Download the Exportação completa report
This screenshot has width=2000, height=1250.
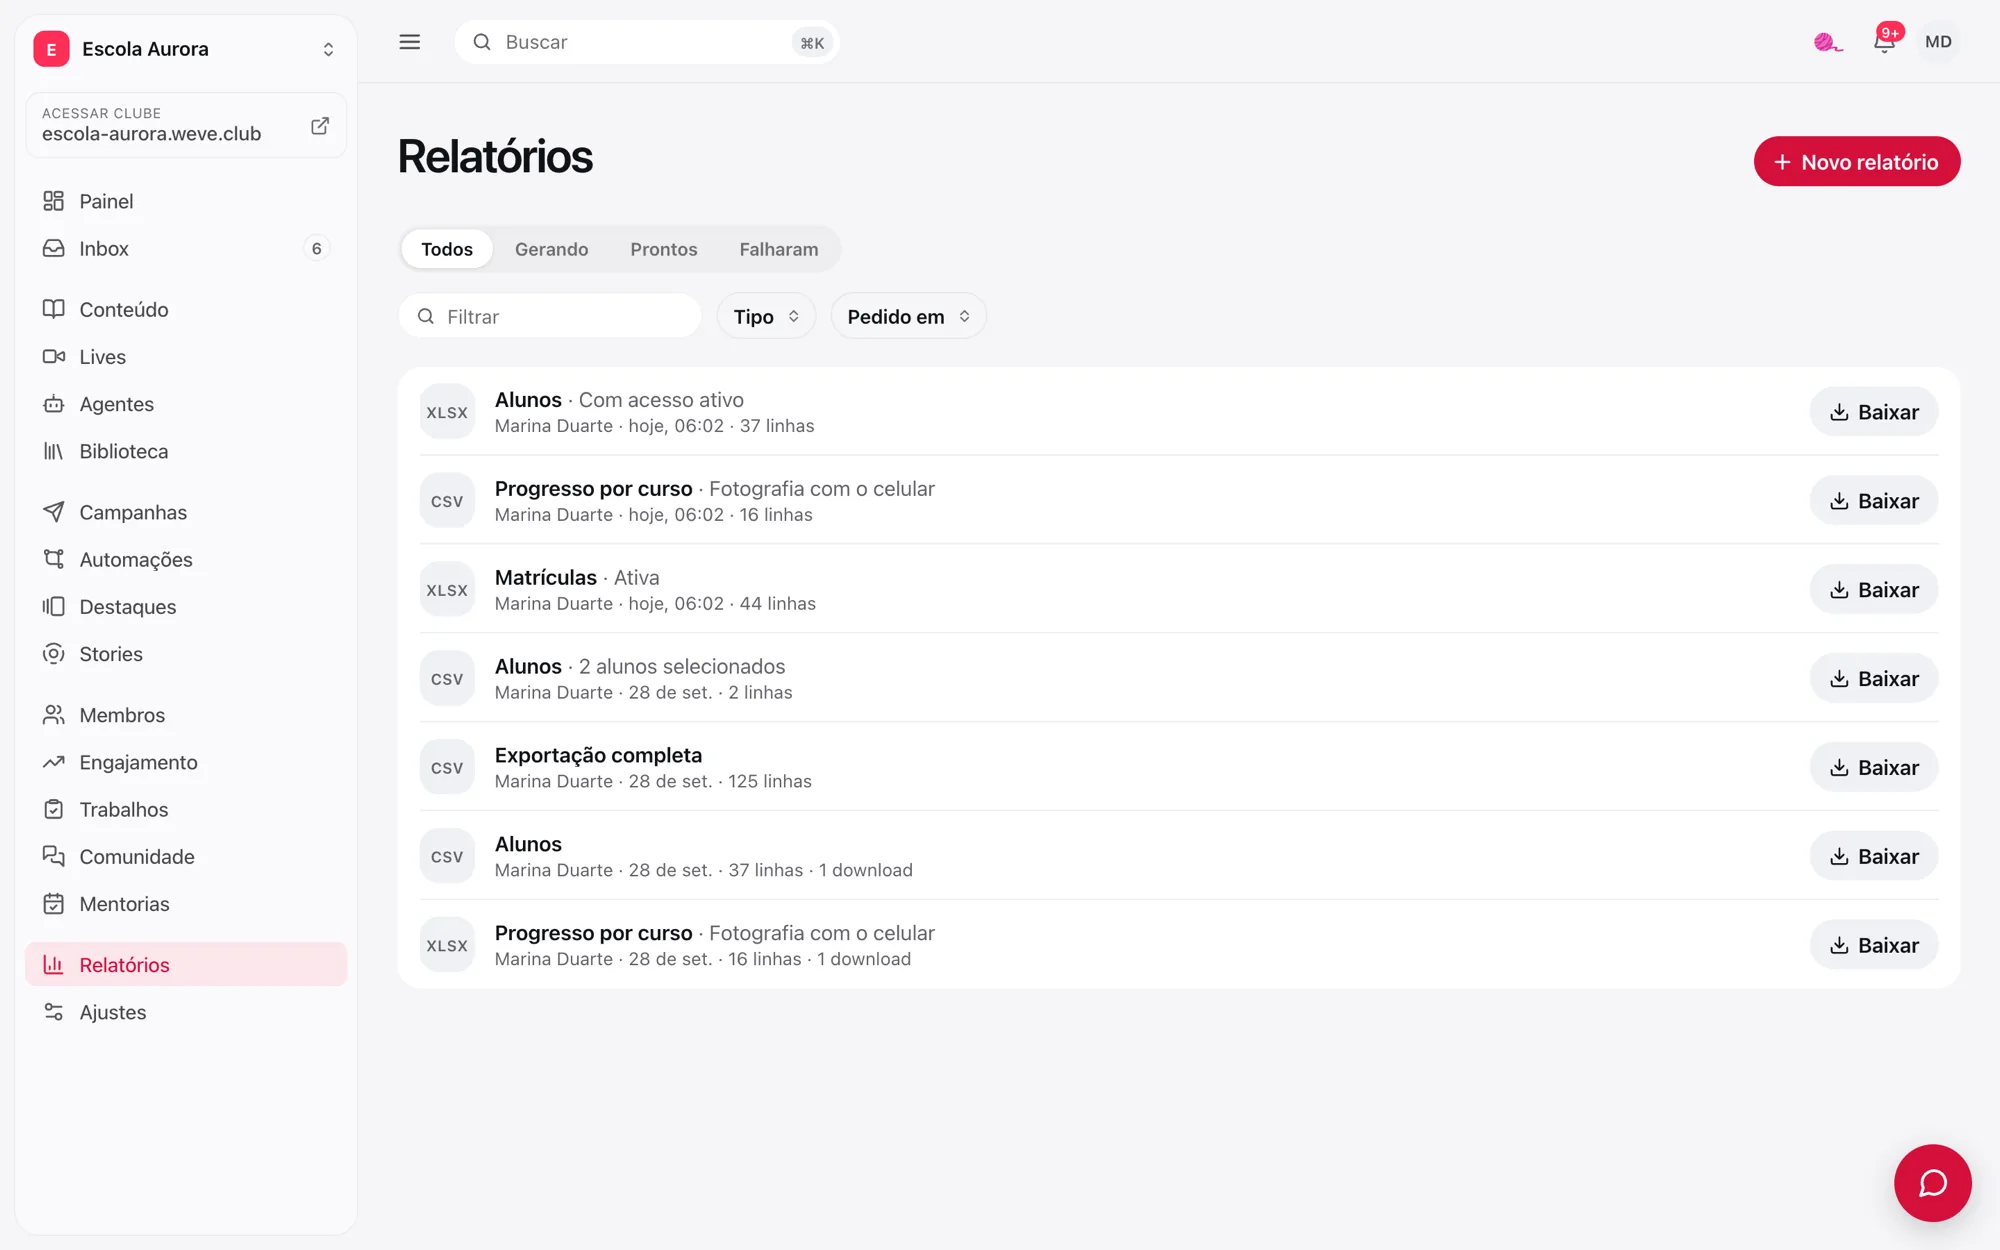(1873, 767)
